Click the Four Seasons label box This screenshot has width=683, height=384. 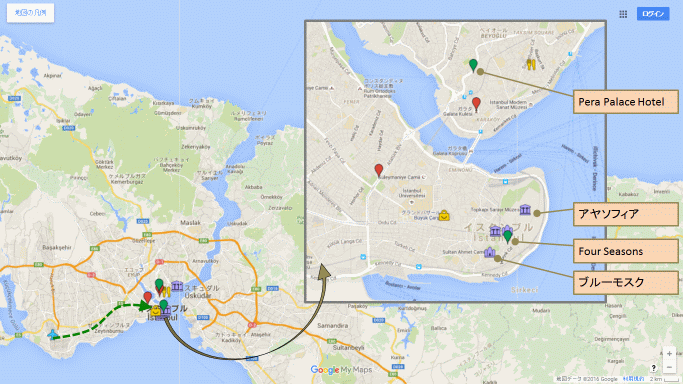(625, 251)
